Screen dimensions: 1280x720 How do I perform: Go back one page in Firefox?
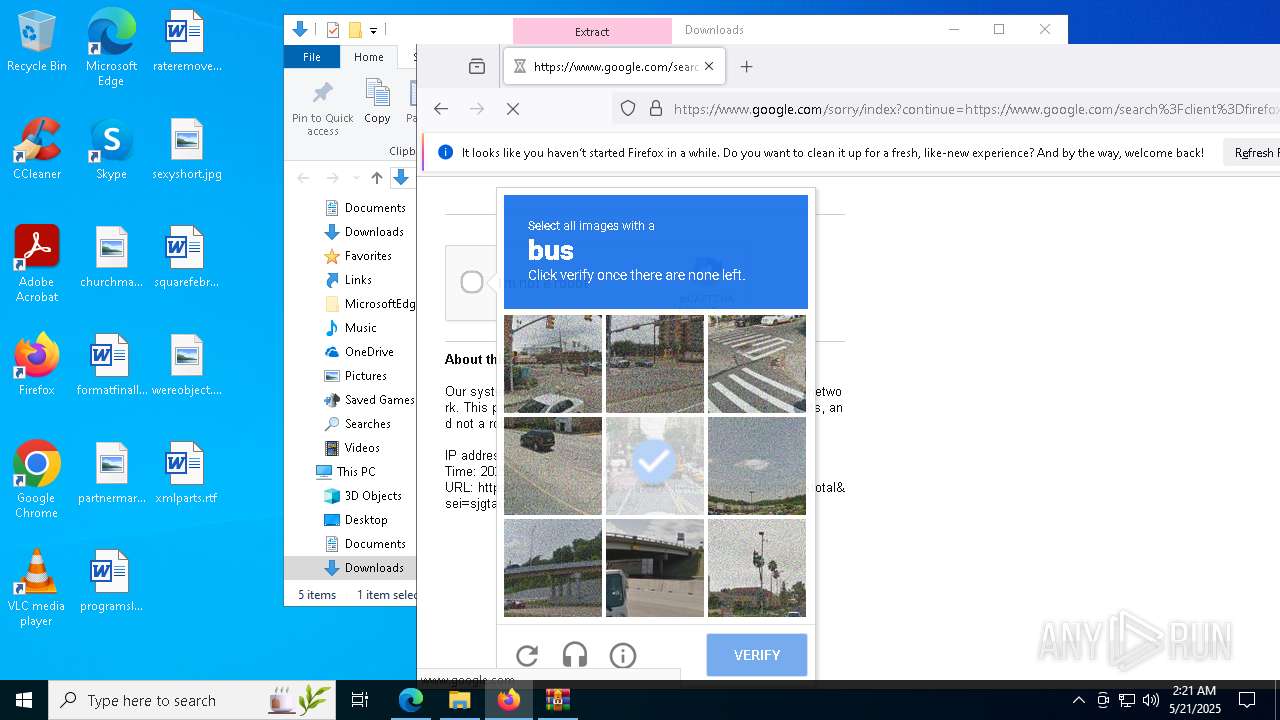tap(441, 109)
